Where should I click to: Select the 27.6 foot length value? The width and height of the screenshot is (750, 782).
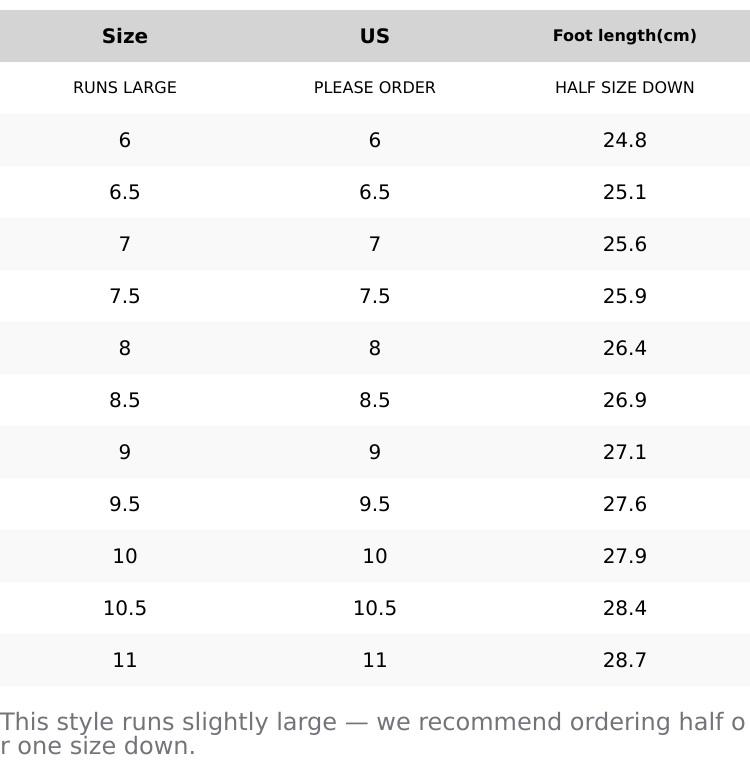pyautogui.click(x=625, y=504)
